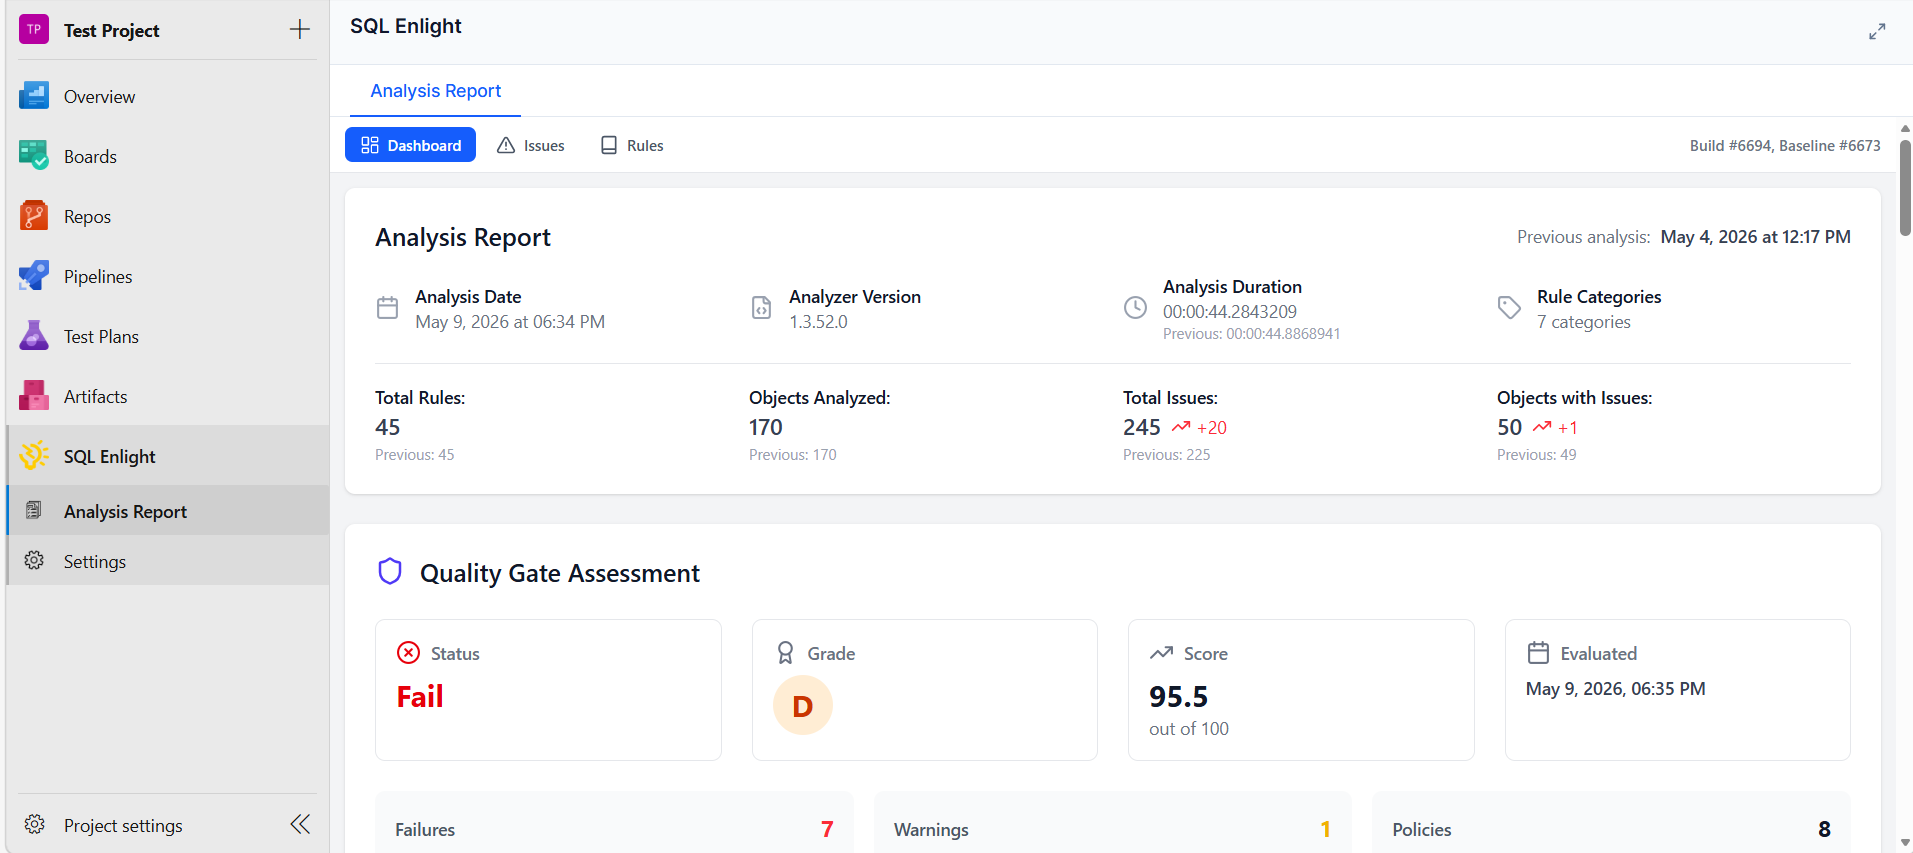
Task: Open the Test Plans flask icon
Action: 34,336
